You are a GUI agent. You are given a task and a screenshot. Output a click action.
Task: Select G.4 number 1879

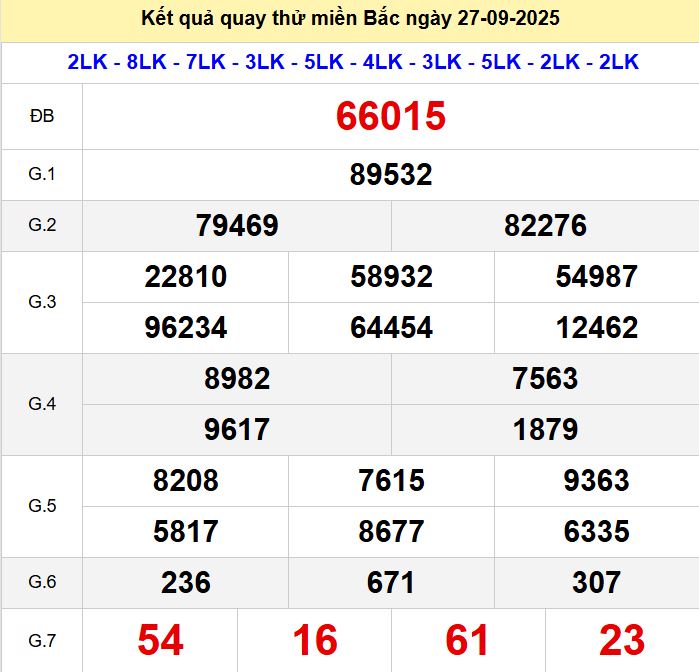545,430
